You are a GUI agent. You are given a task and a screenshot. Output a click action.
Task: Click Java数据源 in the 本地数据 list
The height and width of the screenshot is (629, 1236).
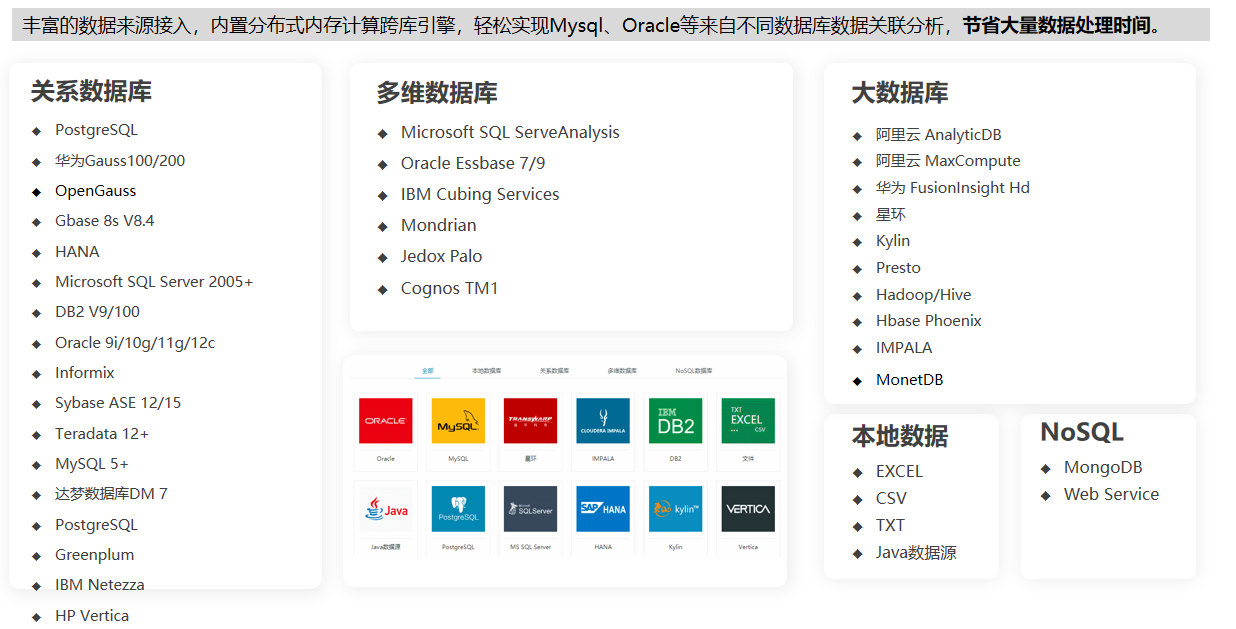tap(916, 553)
